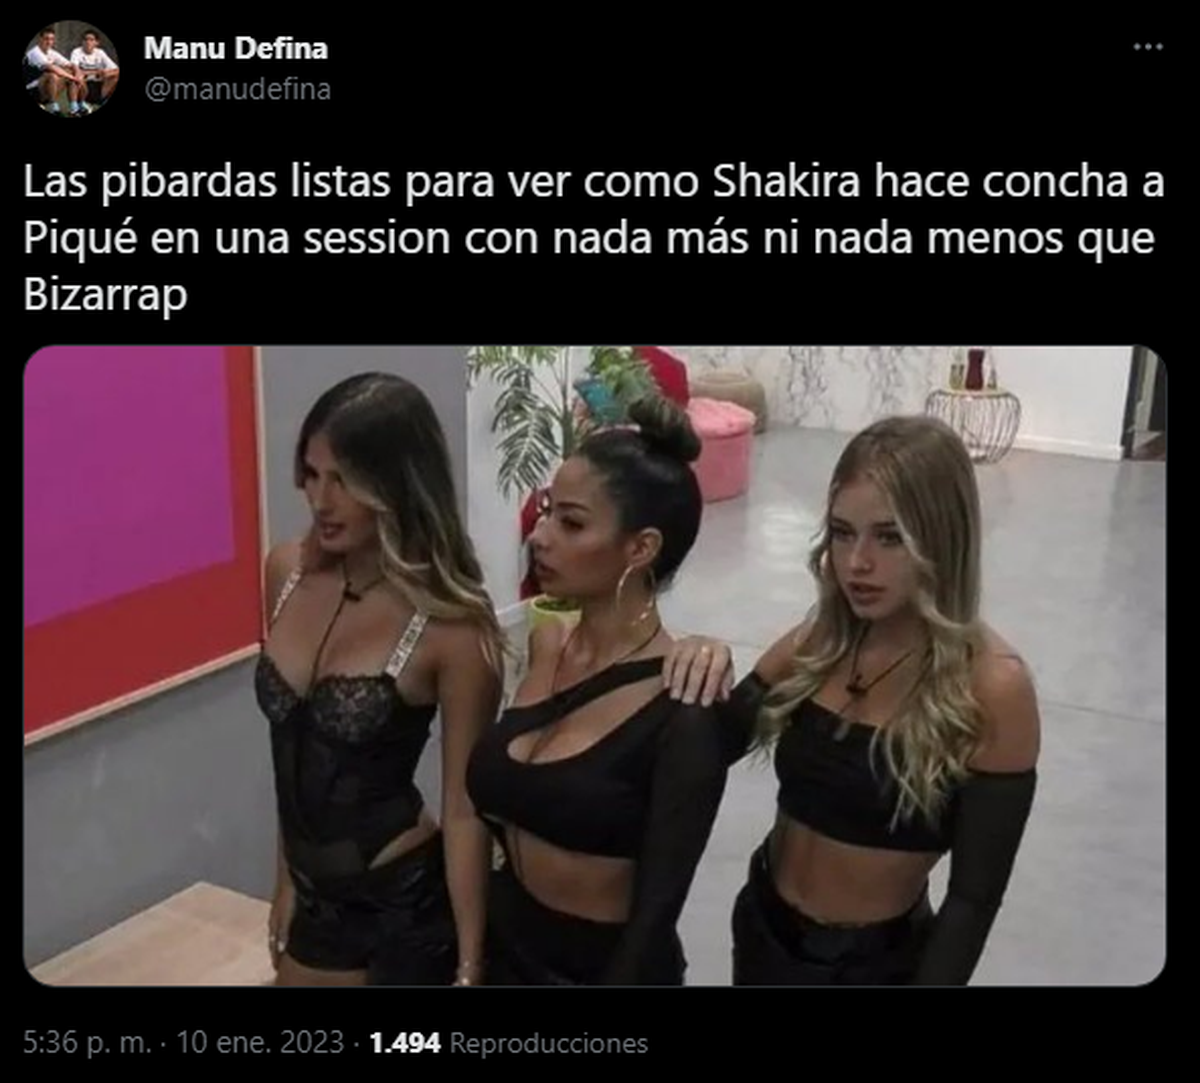1200x1083 pixels.
Task: Open the tweet's attached photo
Action: [595, 666]
